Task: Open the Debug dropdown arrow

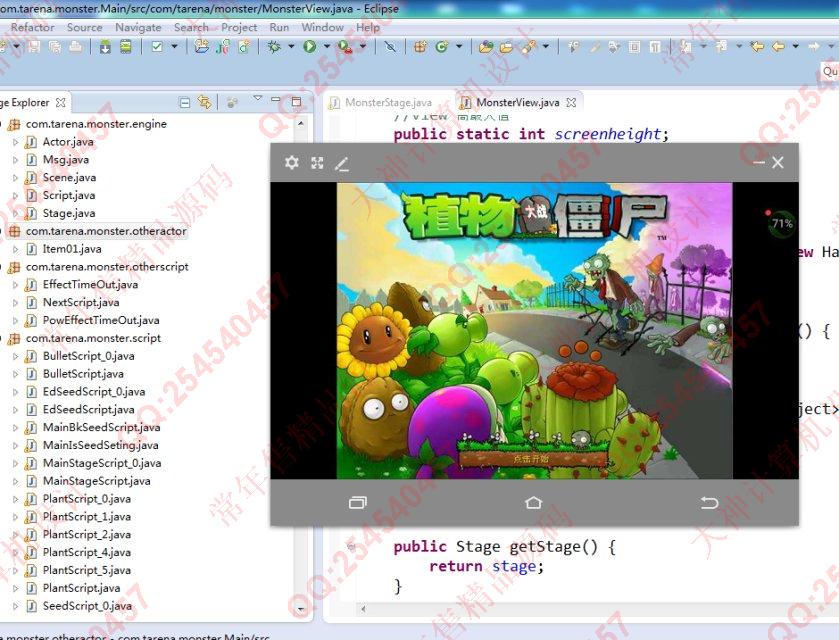Action: (291, 47)
